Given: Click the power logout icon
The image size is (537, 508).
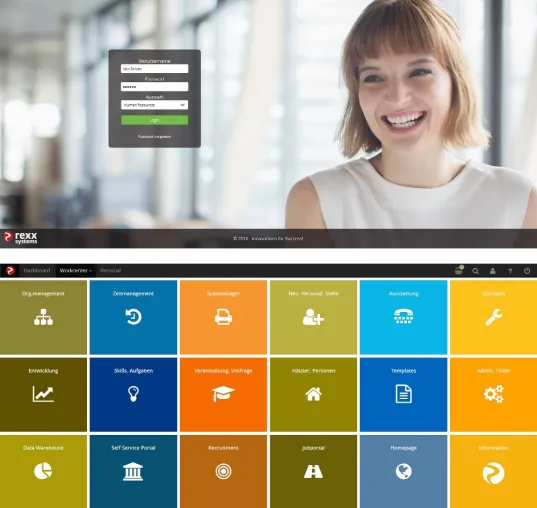Looking at the screenshot, I should (x=527, y=271).
